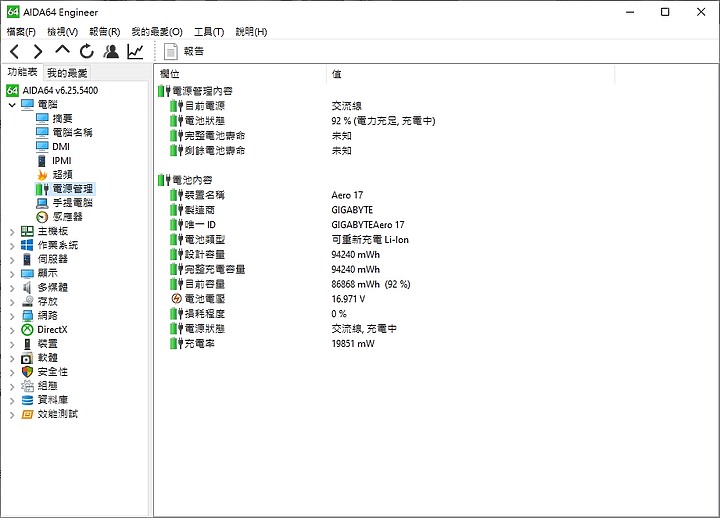720x518 pixels.
Task: Open the 檢視(V) menu
Action: pos(62,32)
